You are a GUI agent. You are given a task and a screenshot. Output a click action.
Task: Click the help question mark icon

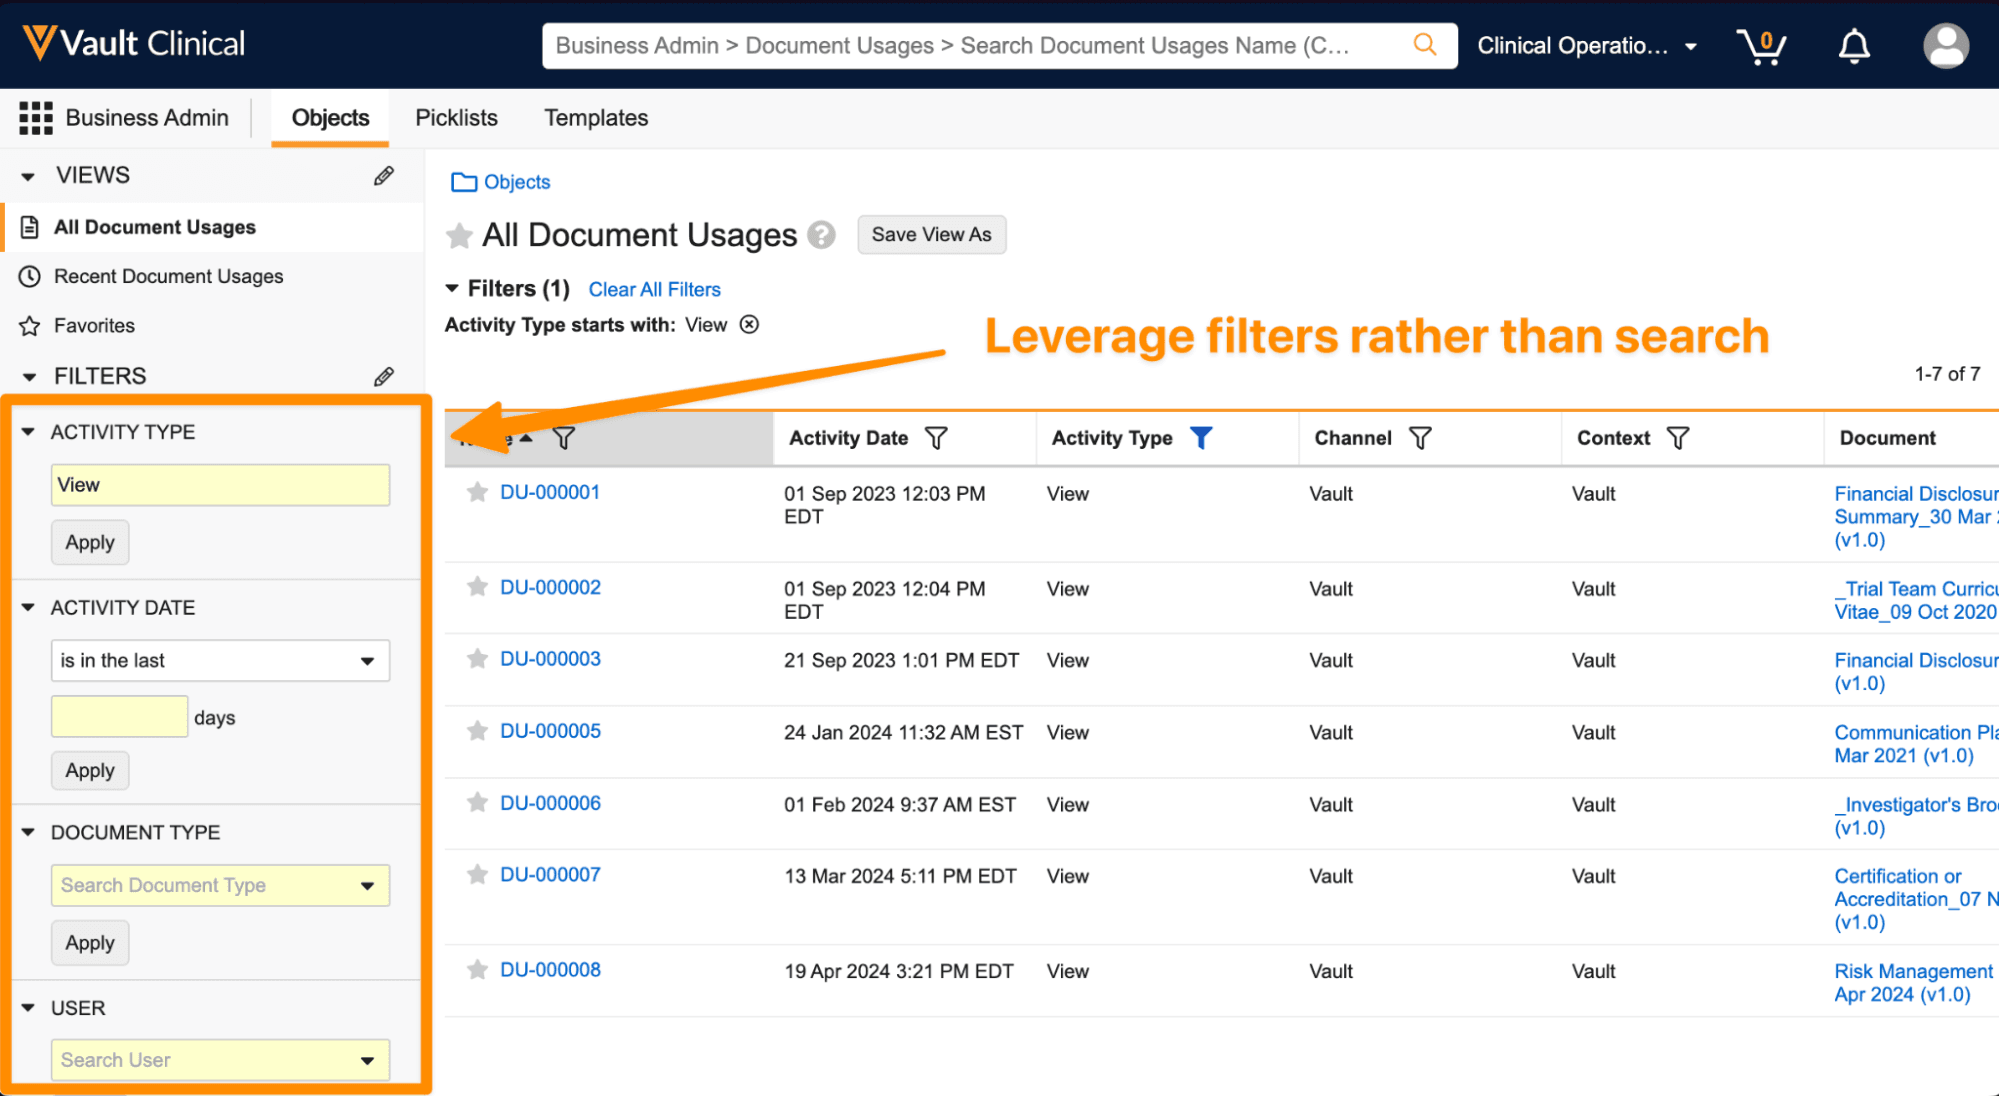(822, 235)
